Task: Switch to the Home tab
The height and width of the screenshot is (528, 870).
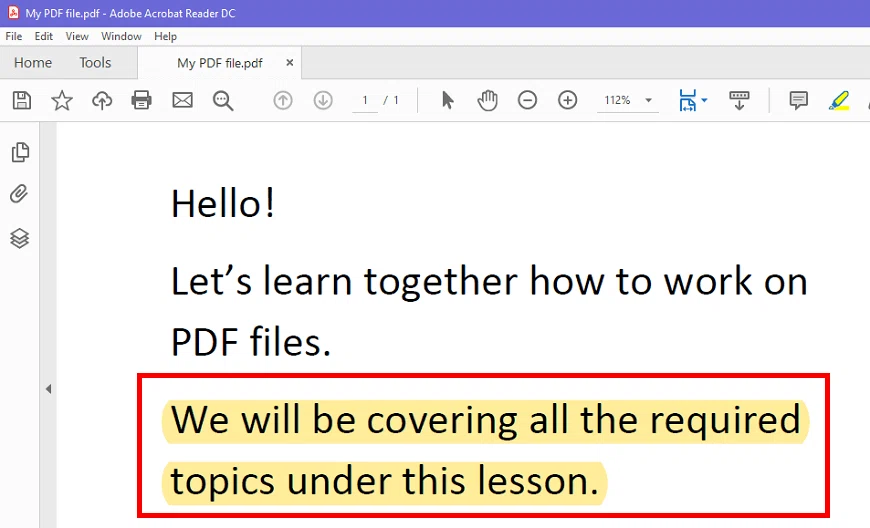Action: 33,63
